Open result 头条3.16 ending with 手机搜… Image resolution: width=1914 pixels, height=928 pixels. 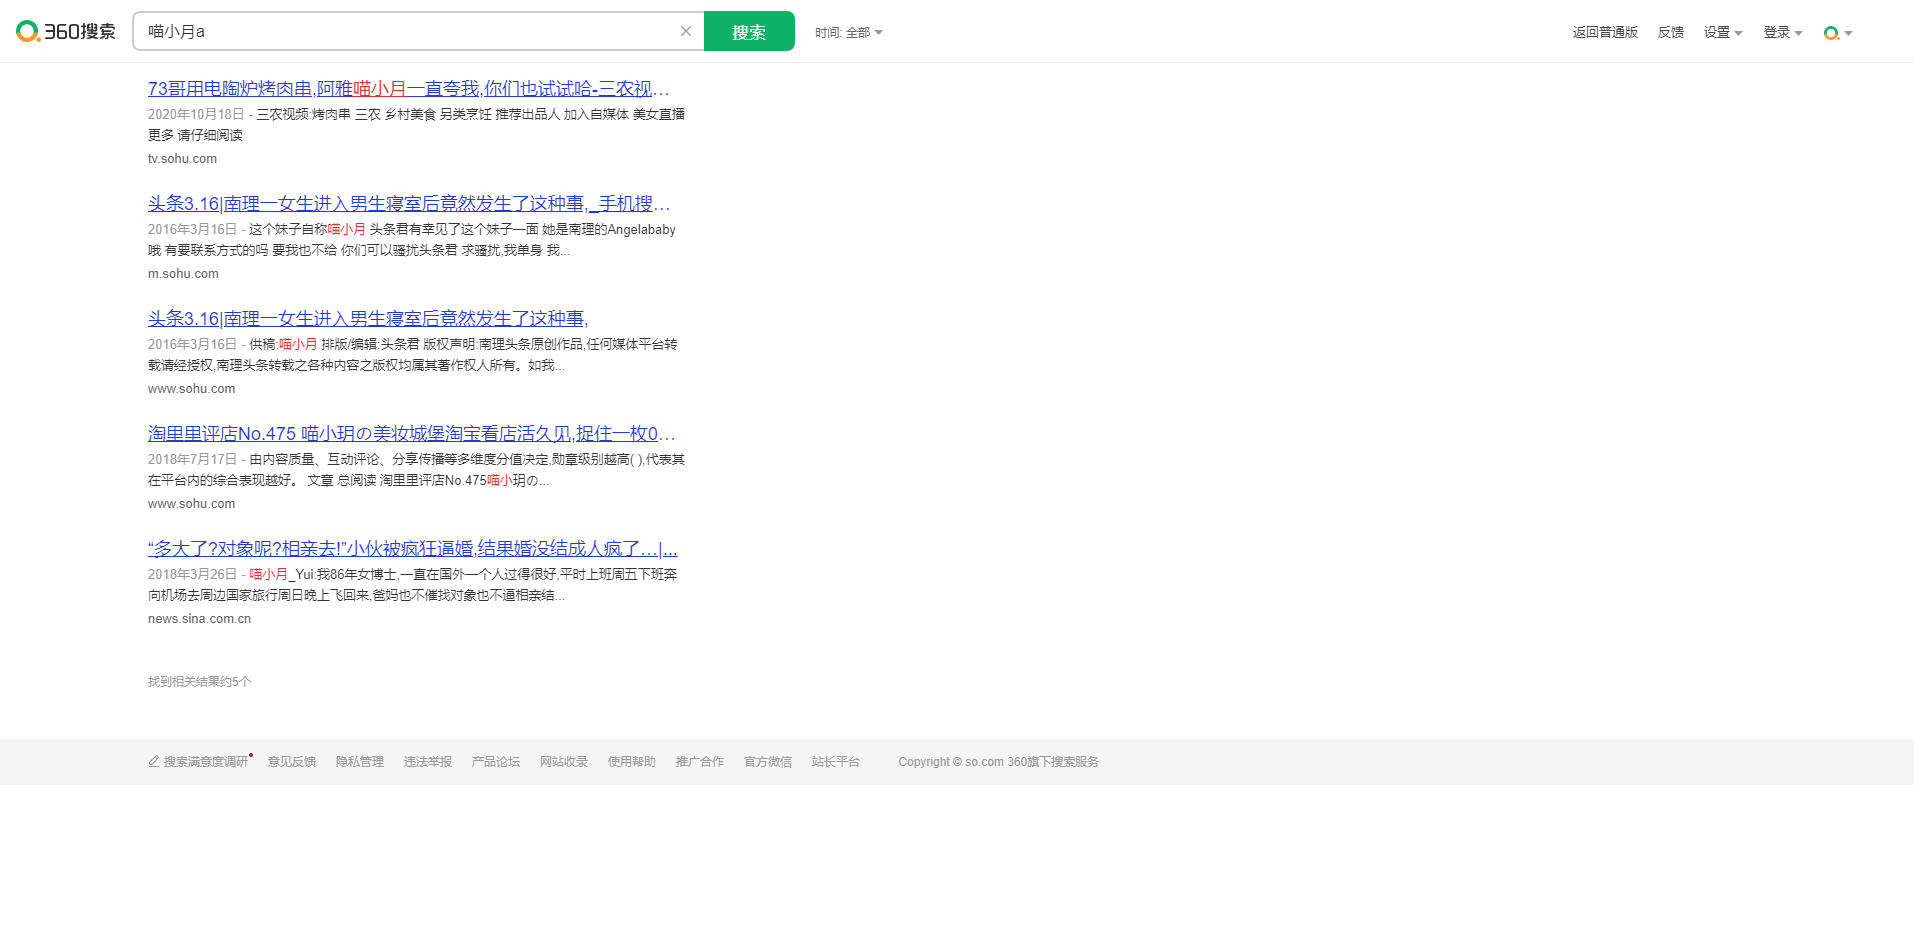409,204
